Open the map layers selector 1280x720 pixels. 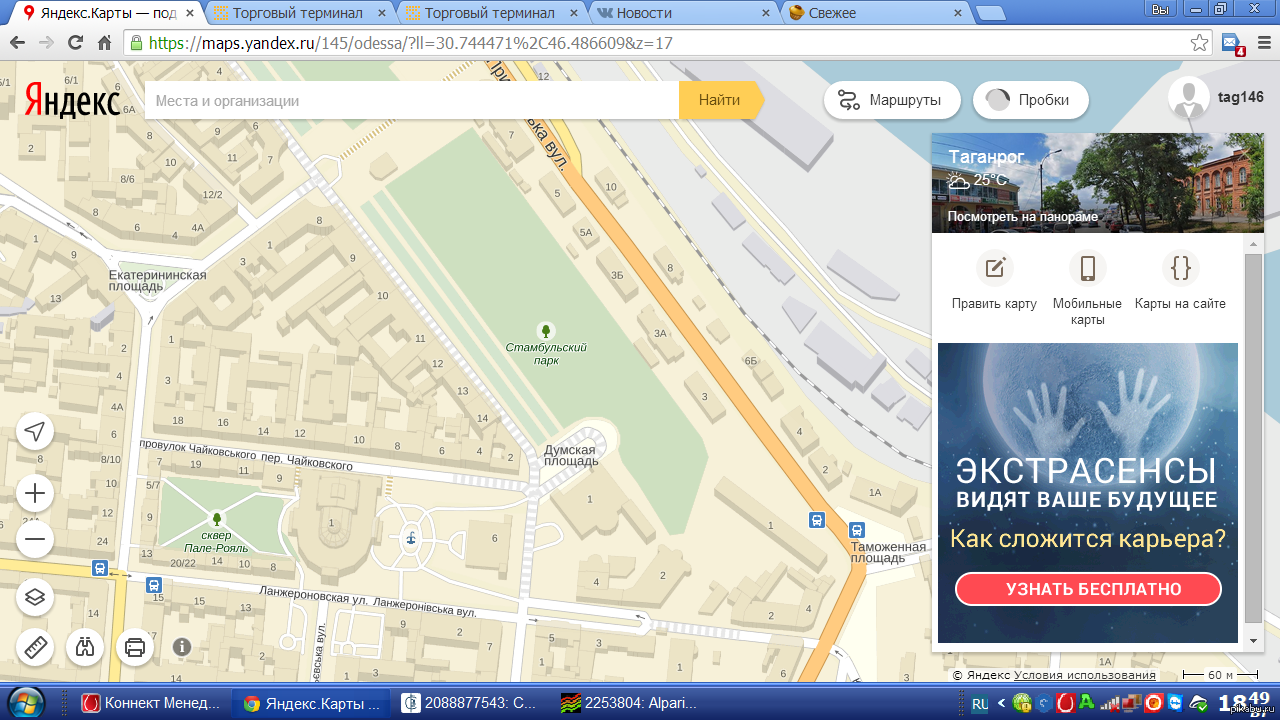pyautogui.click(x=35, y=597)
